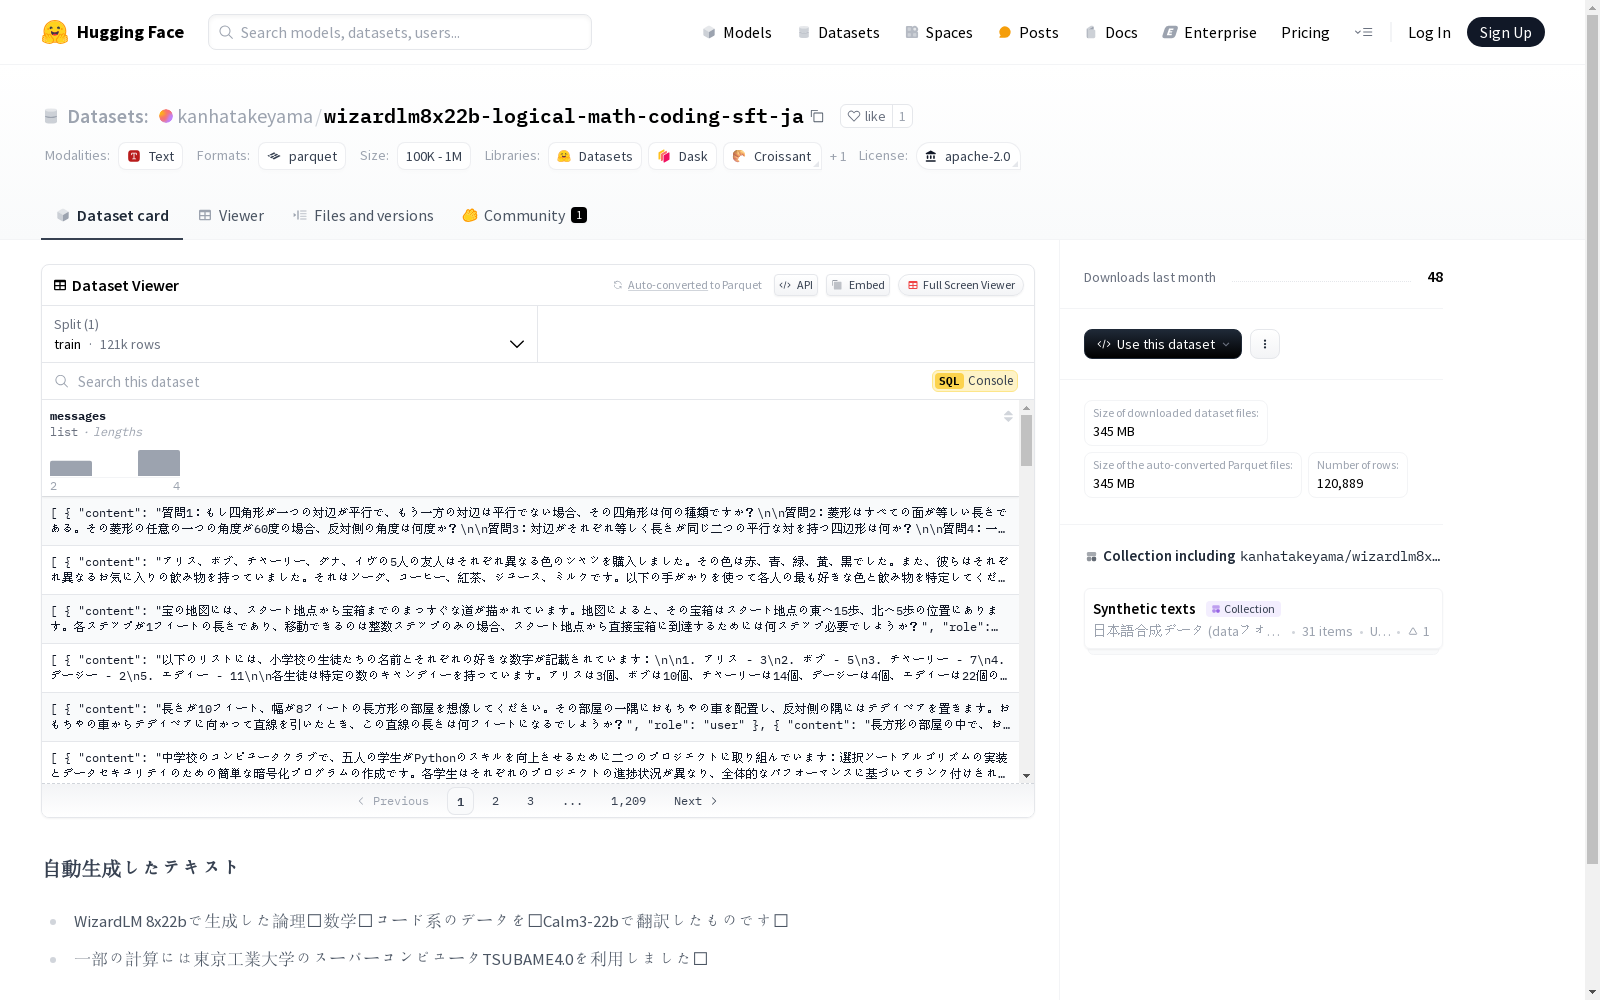Click the dataset title wizardlm8x22b-logical-math-coding-sft-ja
1600x1000 pixels.
(563, 116)
